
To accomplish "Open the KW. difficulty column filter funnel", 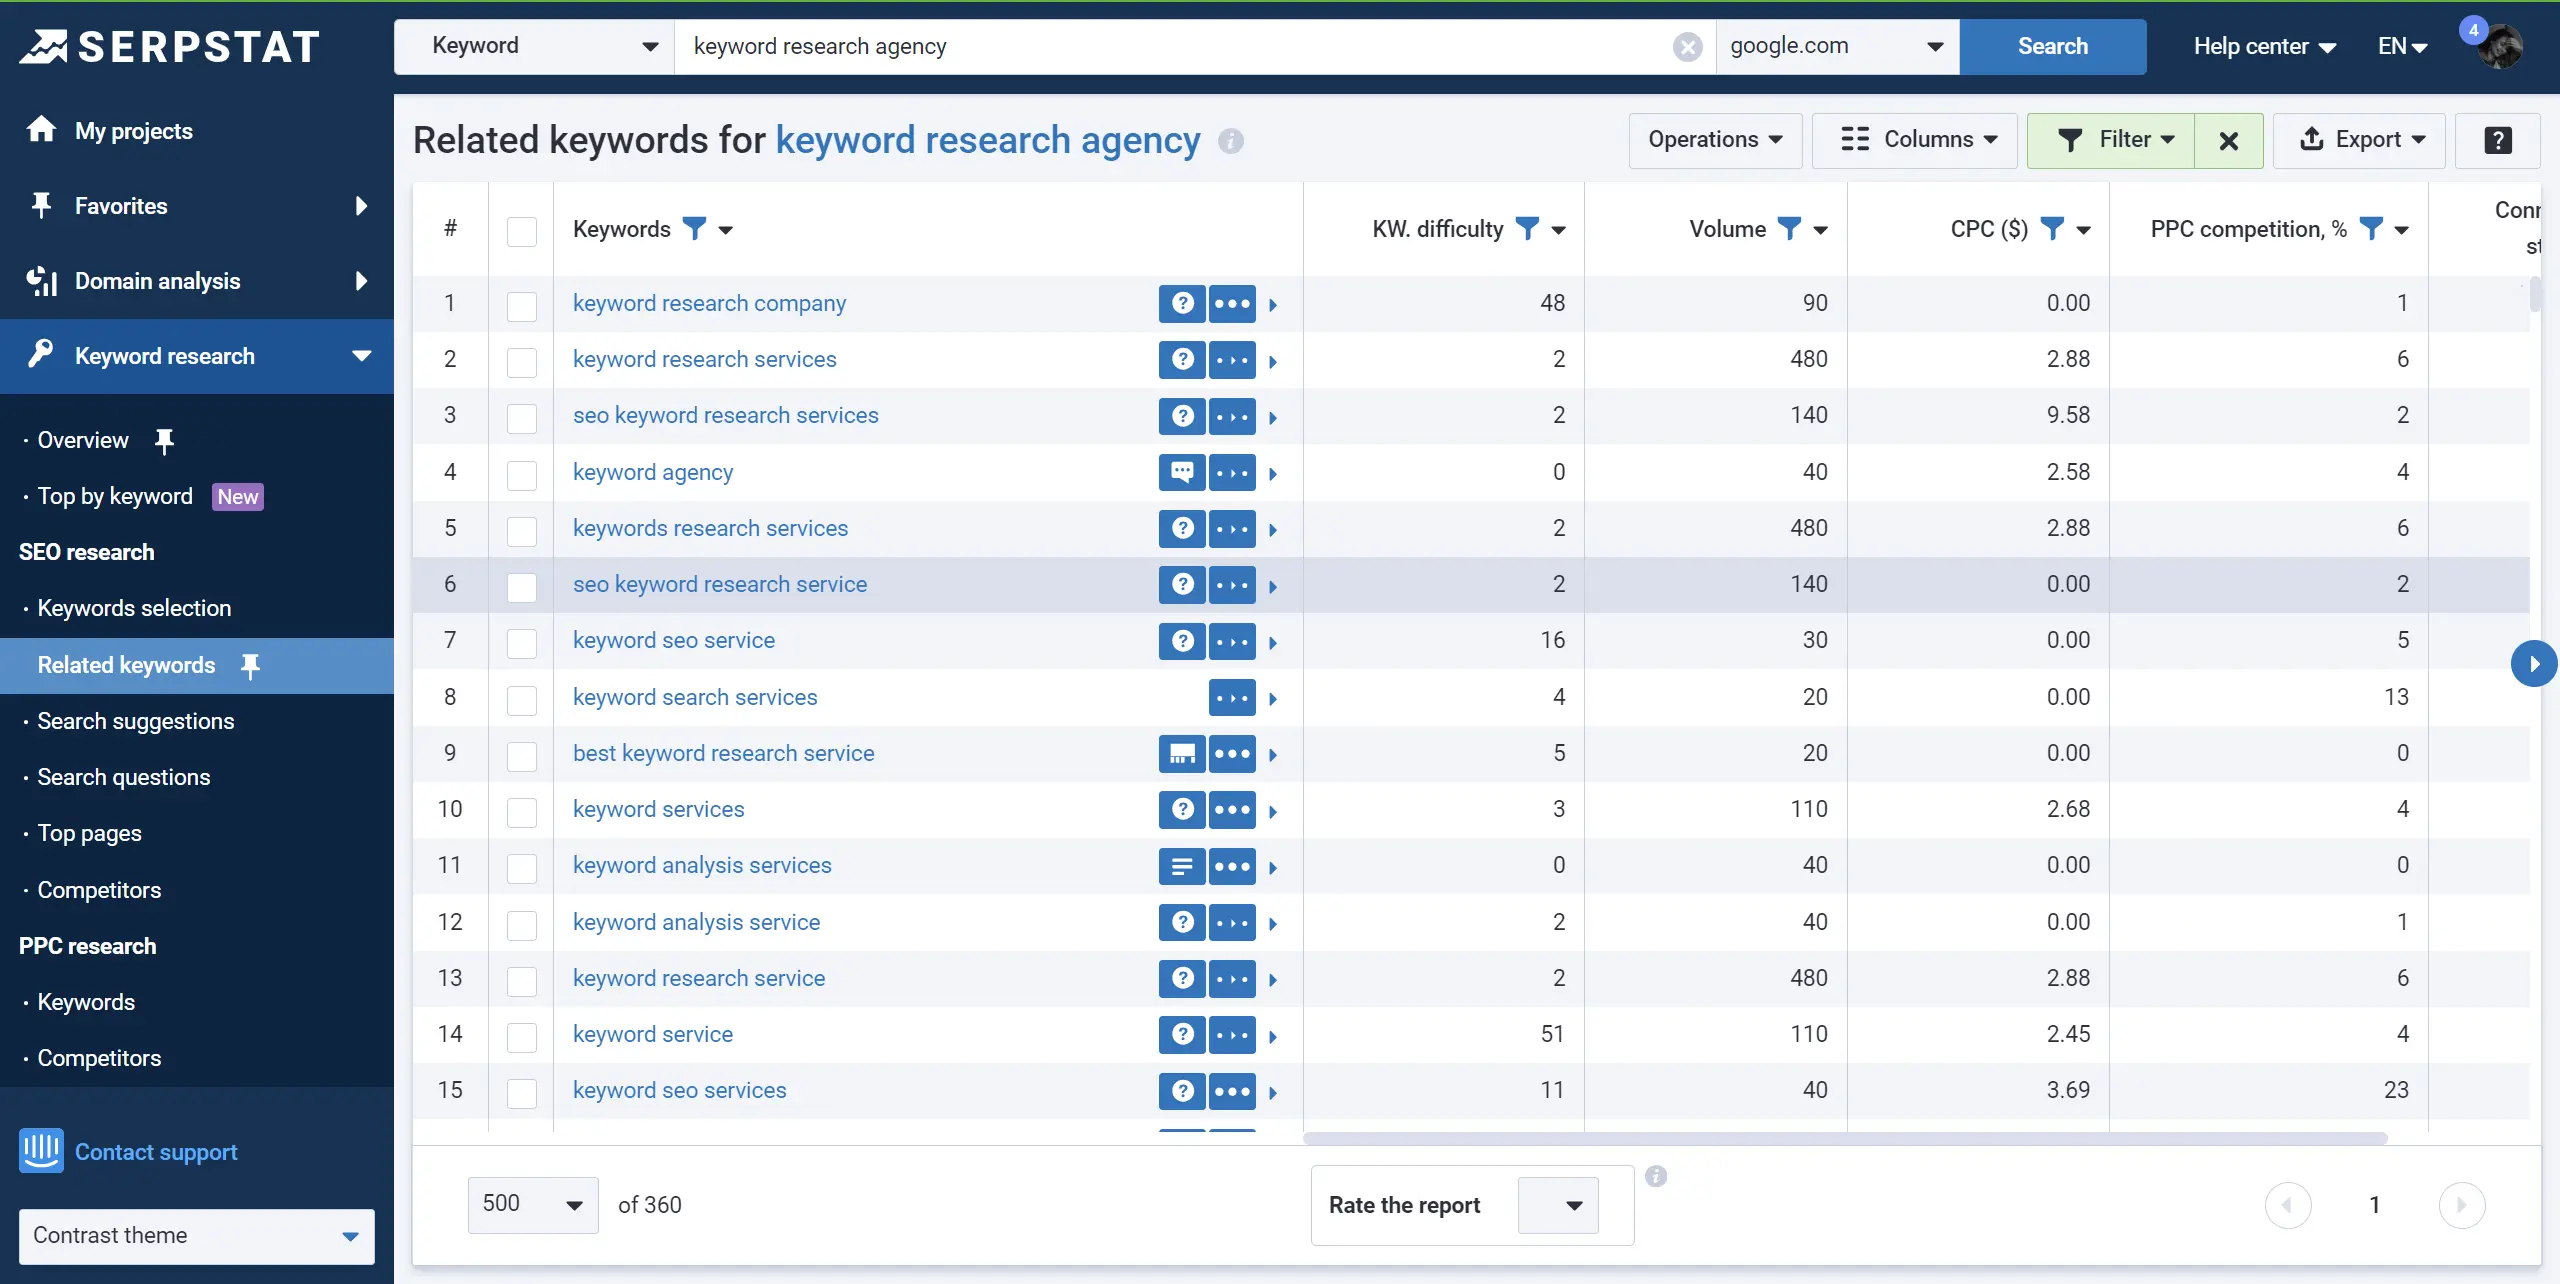I will tap(1528, 228).
